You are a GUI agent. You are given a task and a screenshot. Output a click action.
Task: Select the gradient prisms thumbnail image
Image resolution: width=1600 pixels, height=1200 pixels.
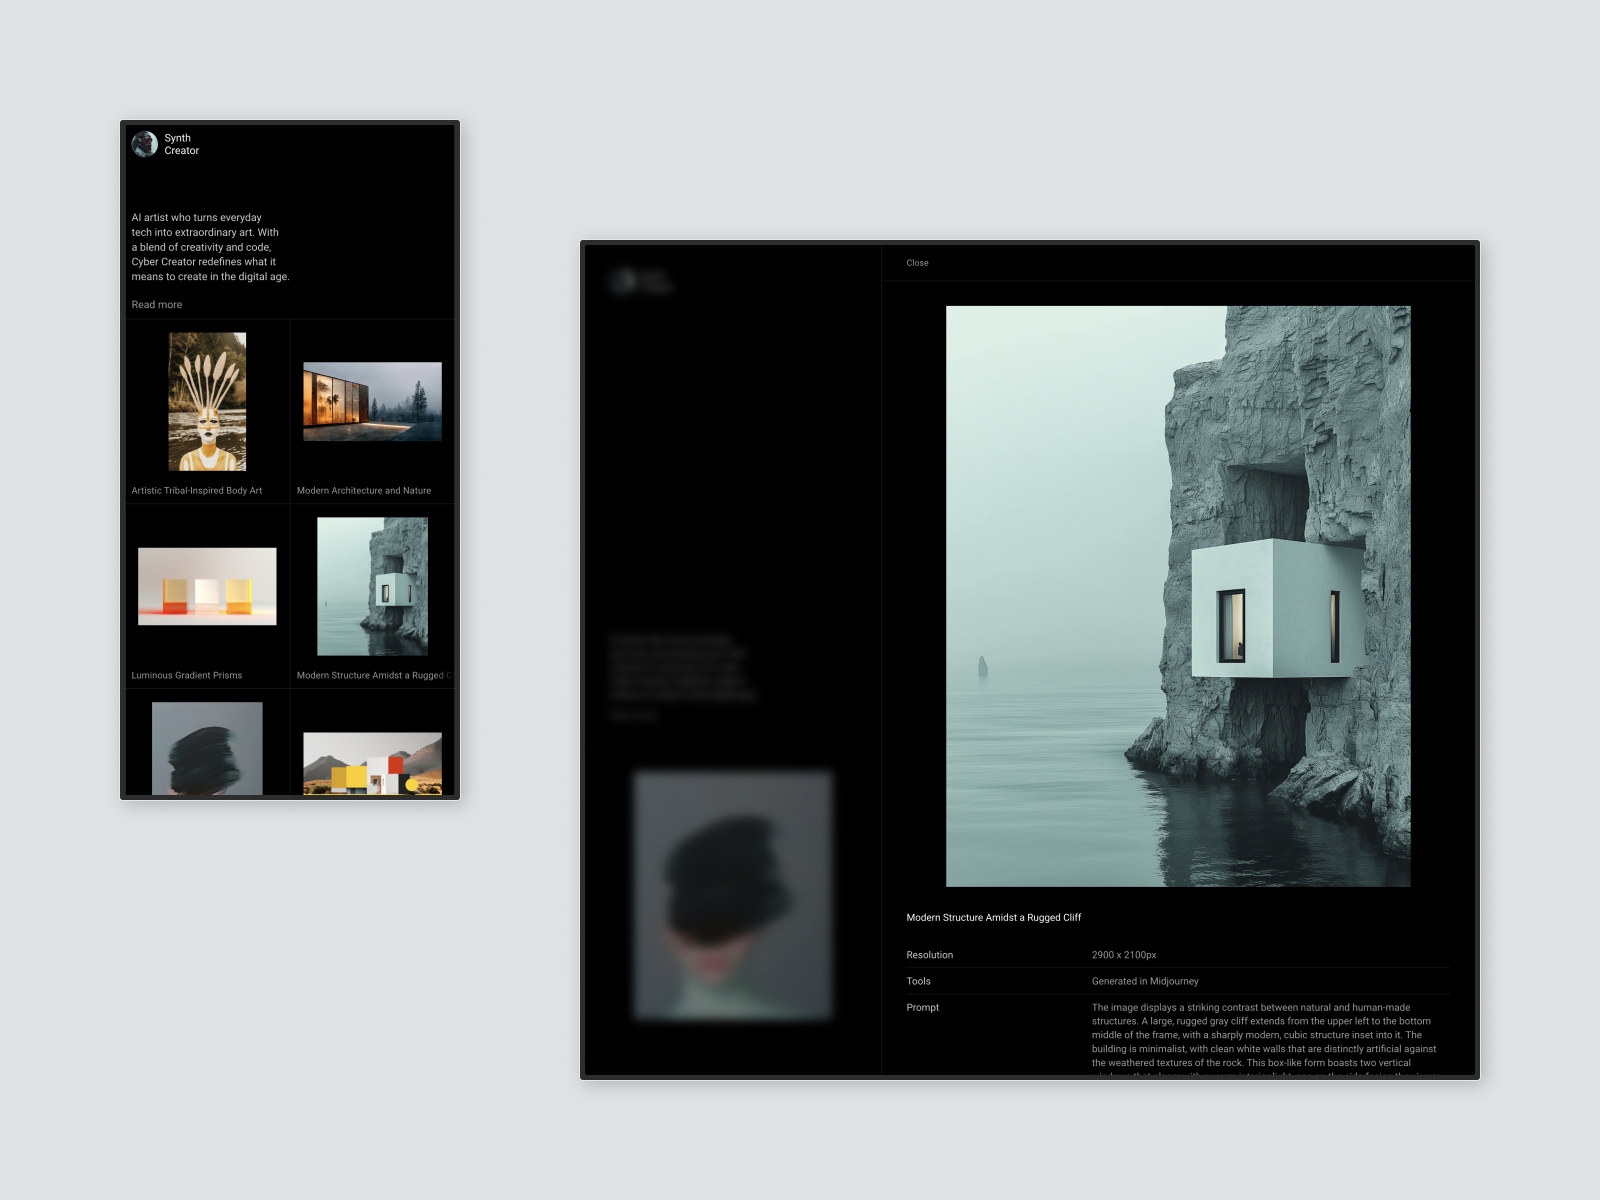click(x=207, y=586)
